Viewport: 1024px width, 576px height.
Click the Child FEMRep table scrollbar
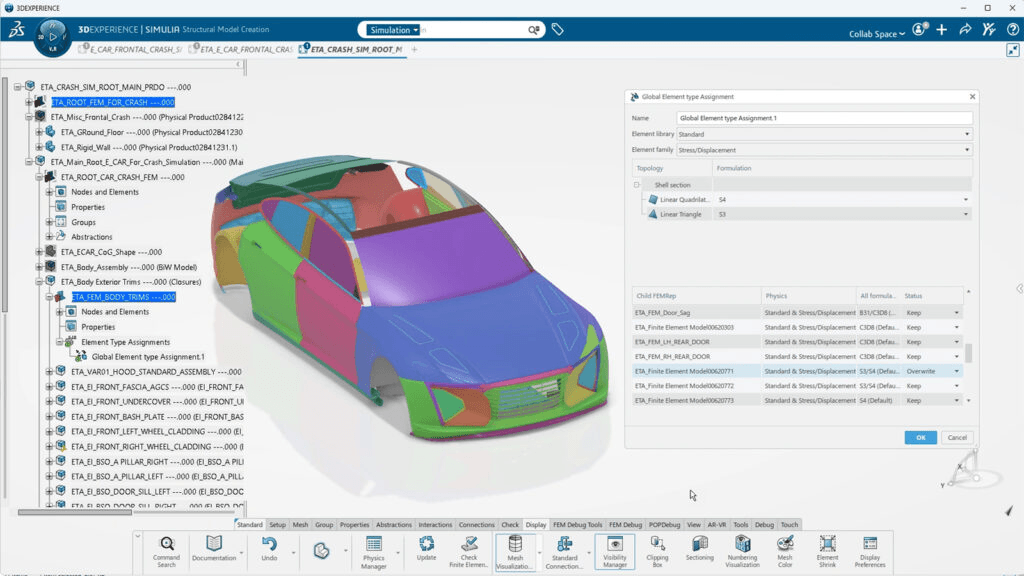click(x=968, y=354)
